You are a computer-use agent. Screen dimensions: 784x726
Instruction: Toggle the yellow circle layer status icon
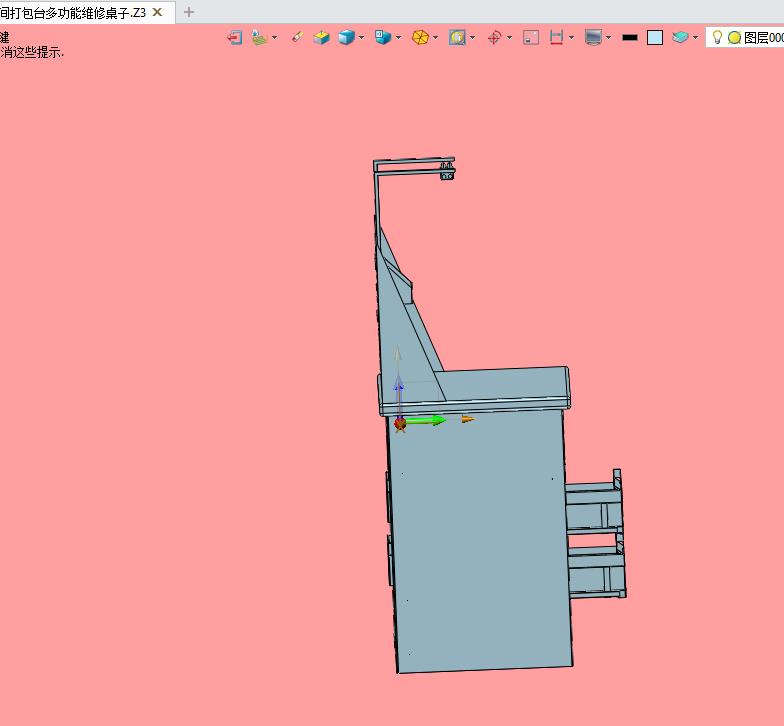click(734, 37)
